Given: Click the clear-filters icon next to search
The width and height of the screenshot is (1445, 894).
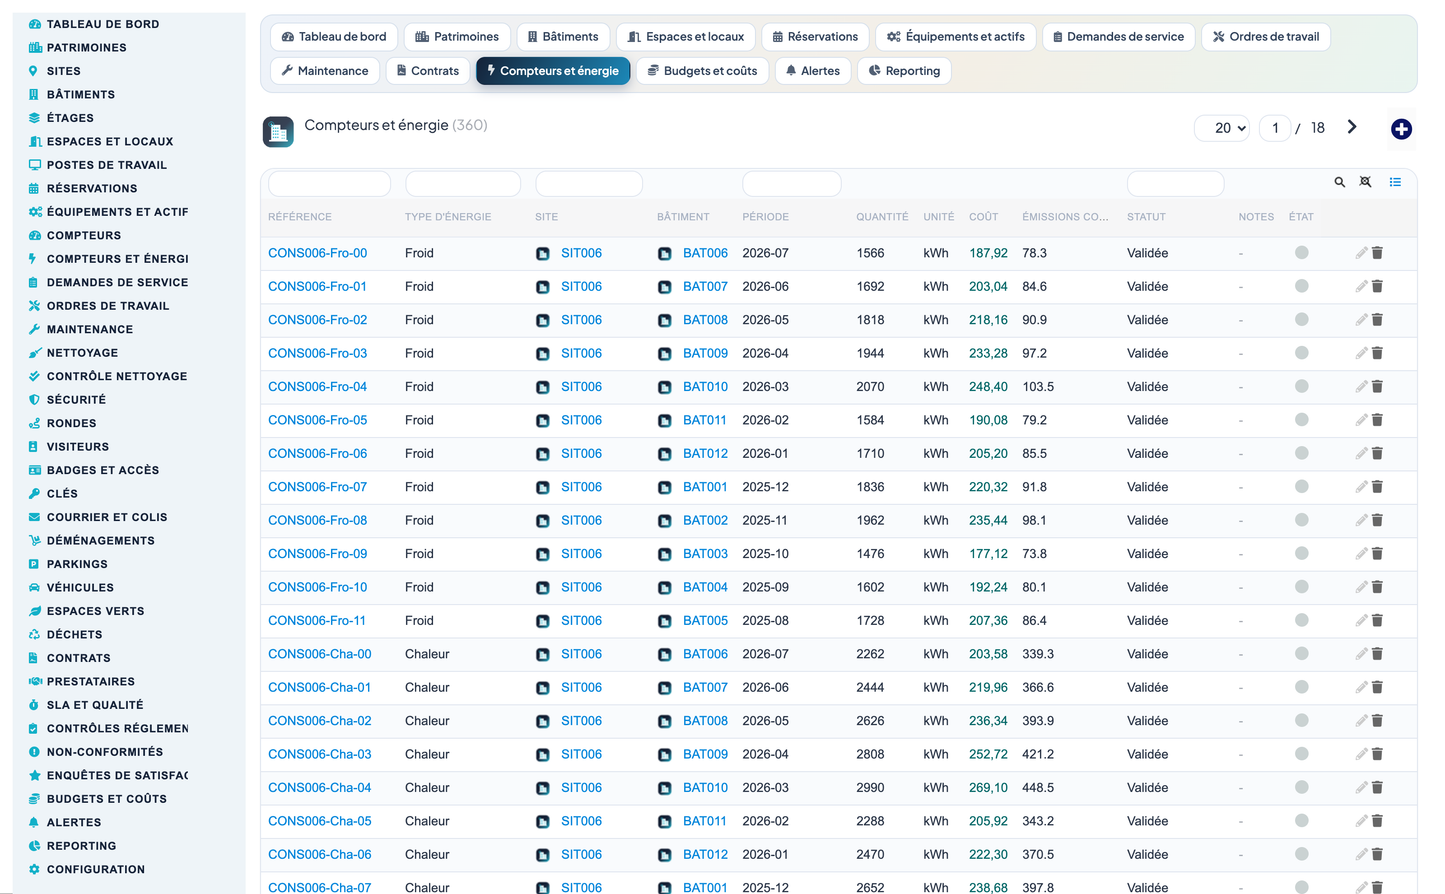Looking at the screenshot, I should click(x=1365, y=182).
